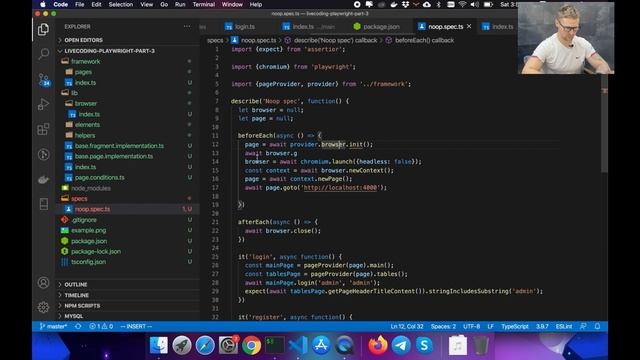This screenshot has height=360, width=640.
Task: Open the Go menu
Action: click(x=164, y=4)
